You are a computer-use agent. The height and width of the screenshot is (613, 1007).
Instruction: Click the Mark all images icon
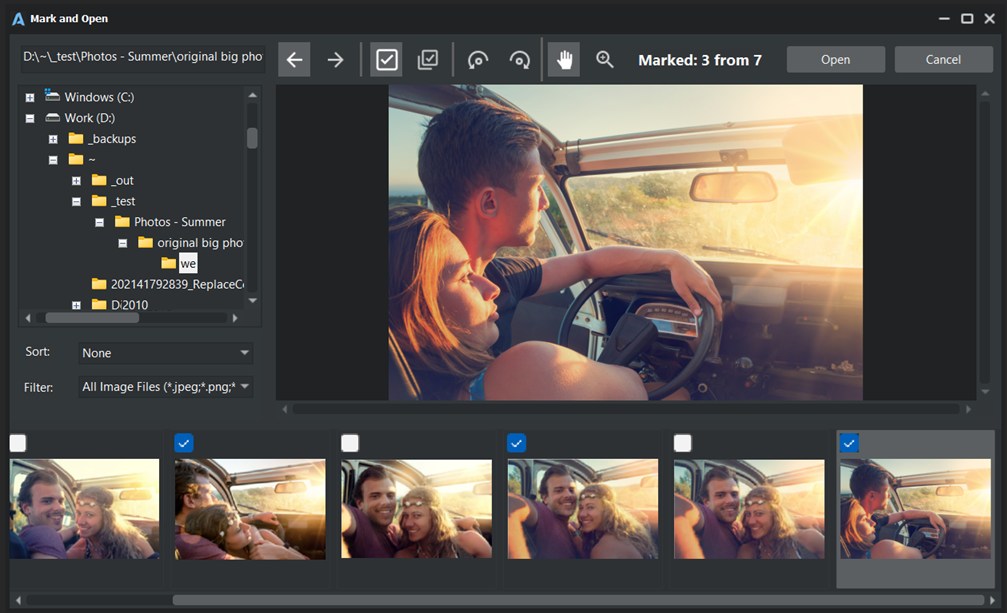pyautogui.click(x=428, y=59)
